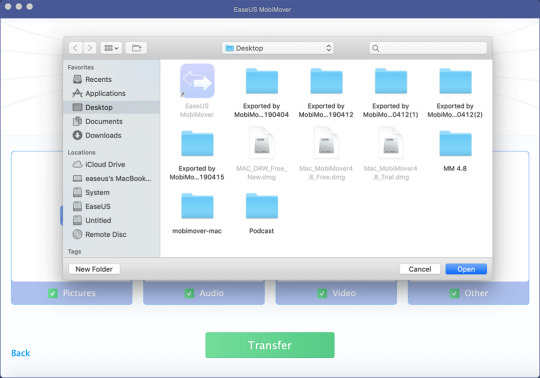540x378 pixels.
Task: Click the Tags header in the sidebar
Action: tap(74, 252)
